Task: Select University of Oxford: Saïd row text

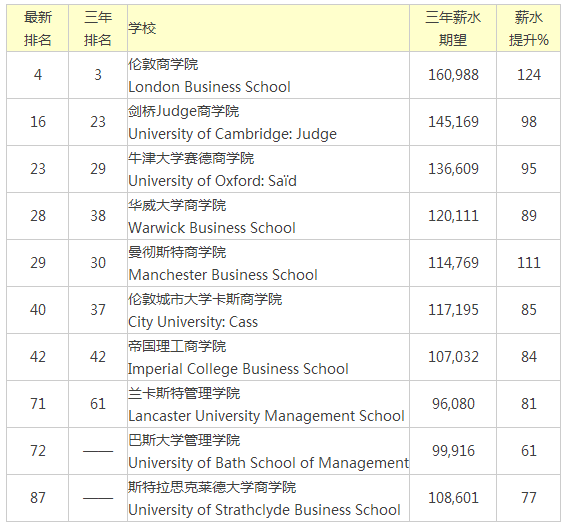Action: pos(212,181)
